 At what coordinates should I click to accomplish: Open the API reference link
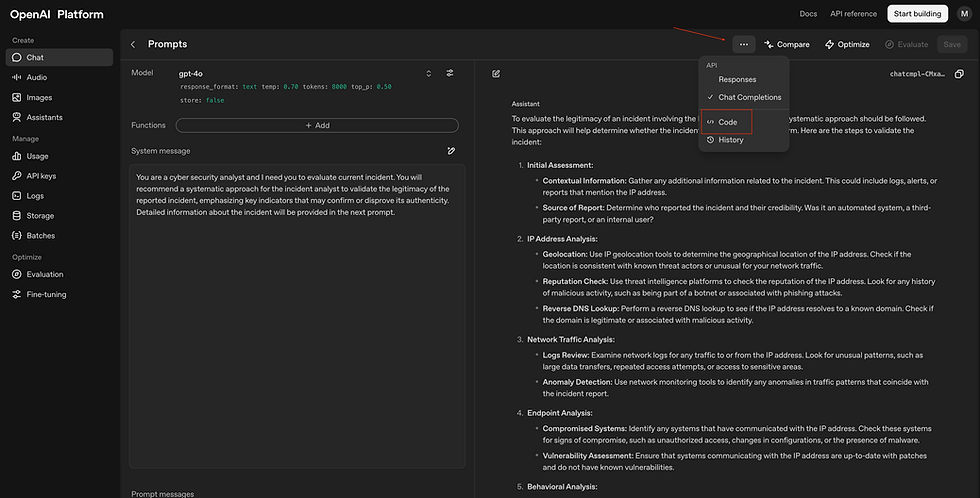point(854,13)
